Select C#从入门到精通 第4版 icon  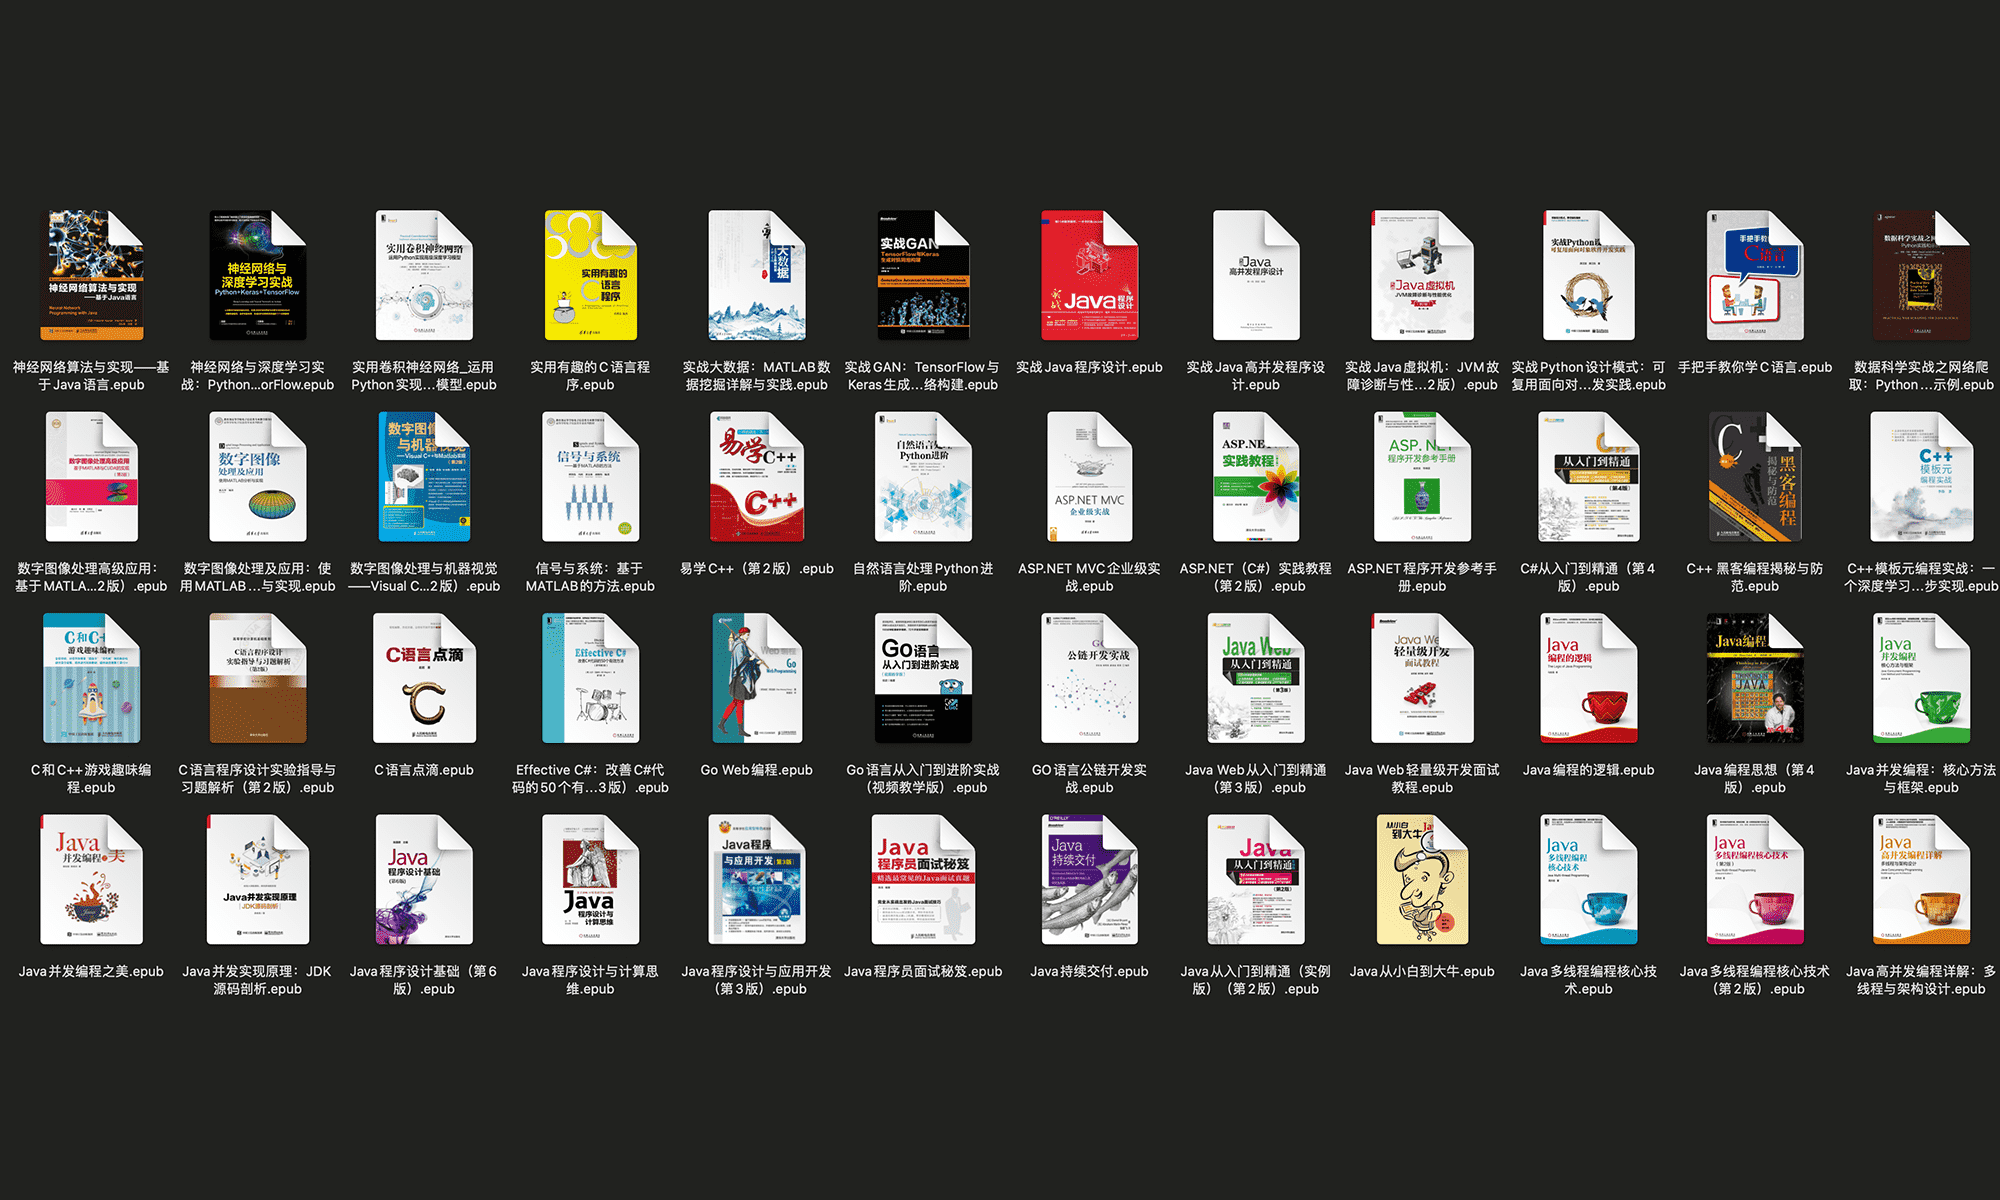coord(1588,476)
